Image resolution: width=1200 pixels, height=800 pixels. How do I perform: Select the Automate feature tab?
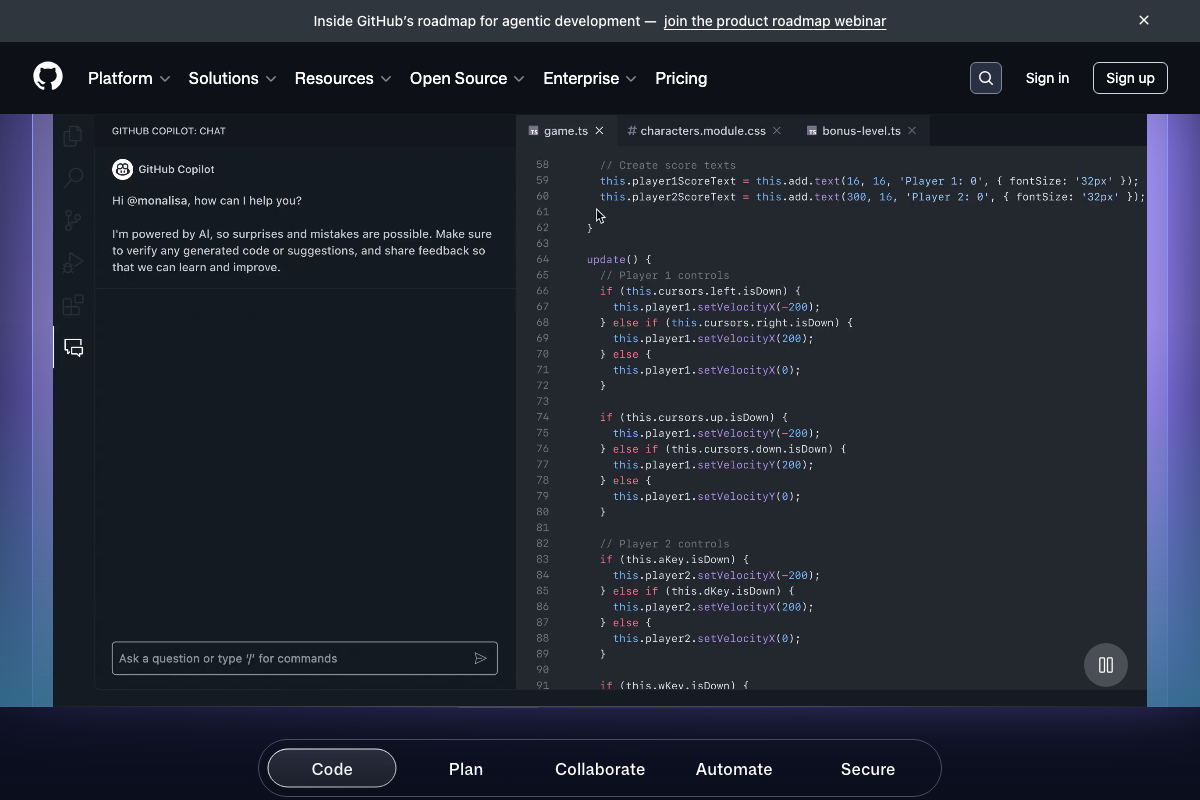[734, 769]
